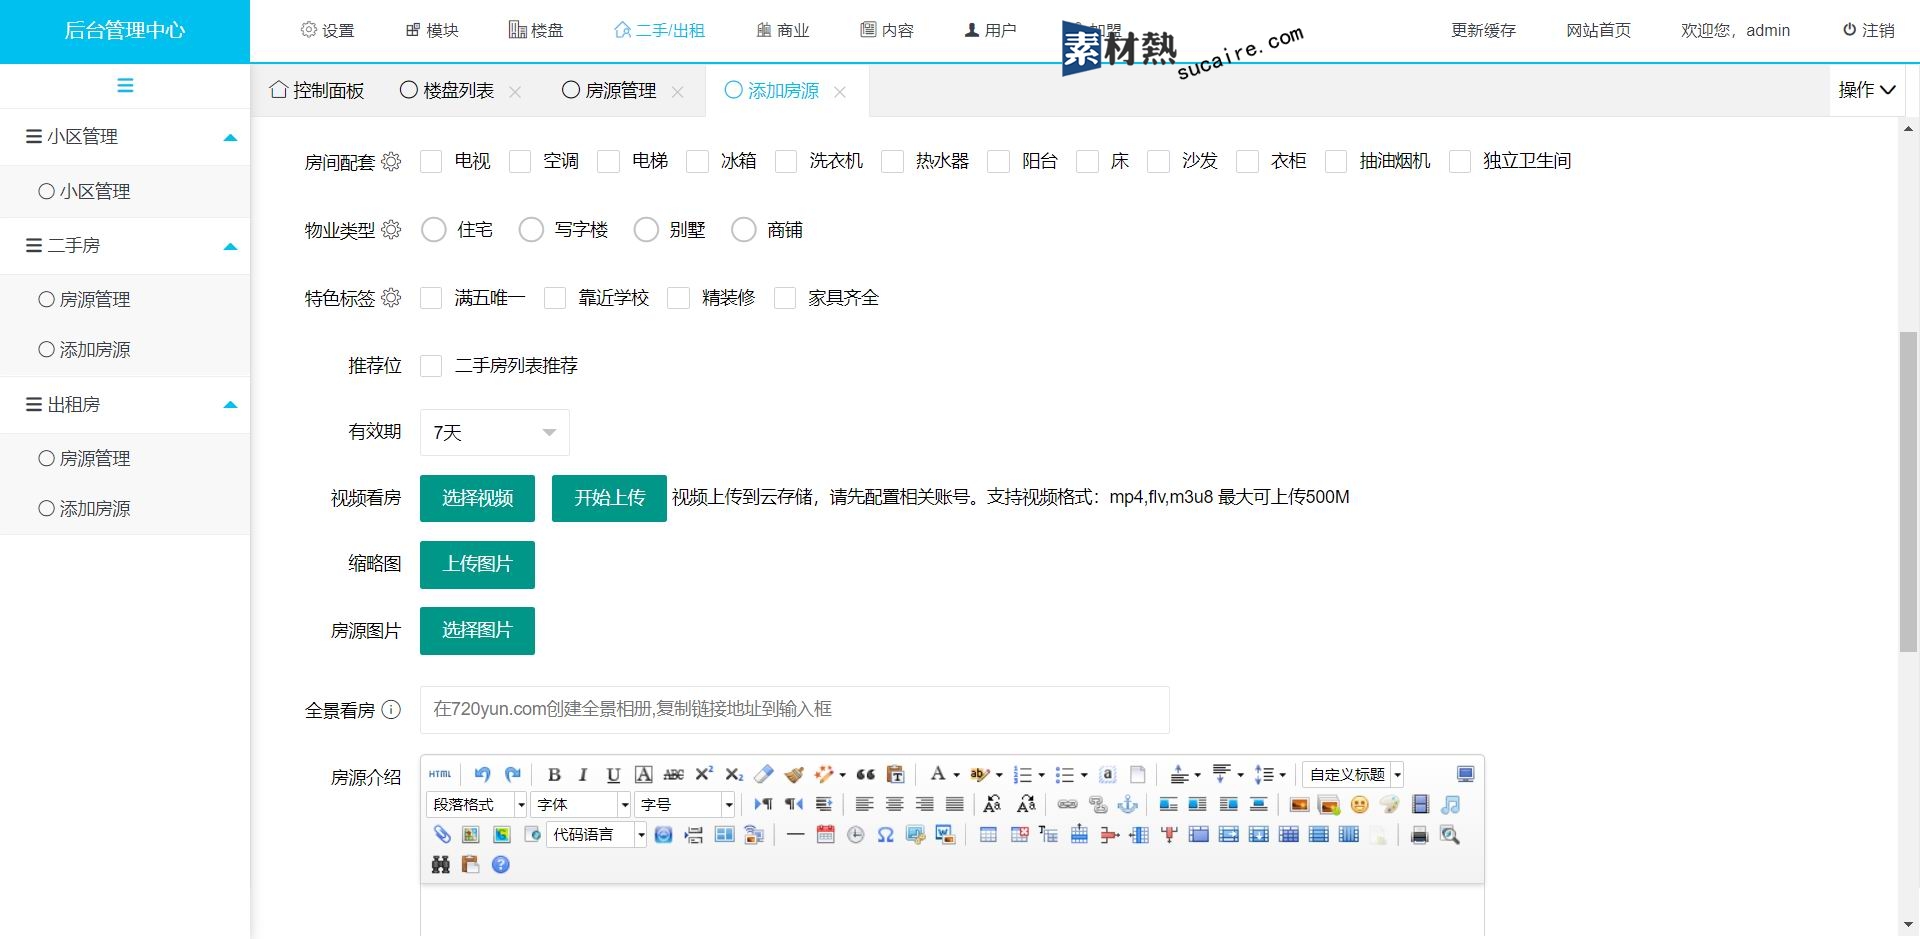1920x939 pixels.
Task: Click the 开始上传 button
Action: (x=609, y=498)
